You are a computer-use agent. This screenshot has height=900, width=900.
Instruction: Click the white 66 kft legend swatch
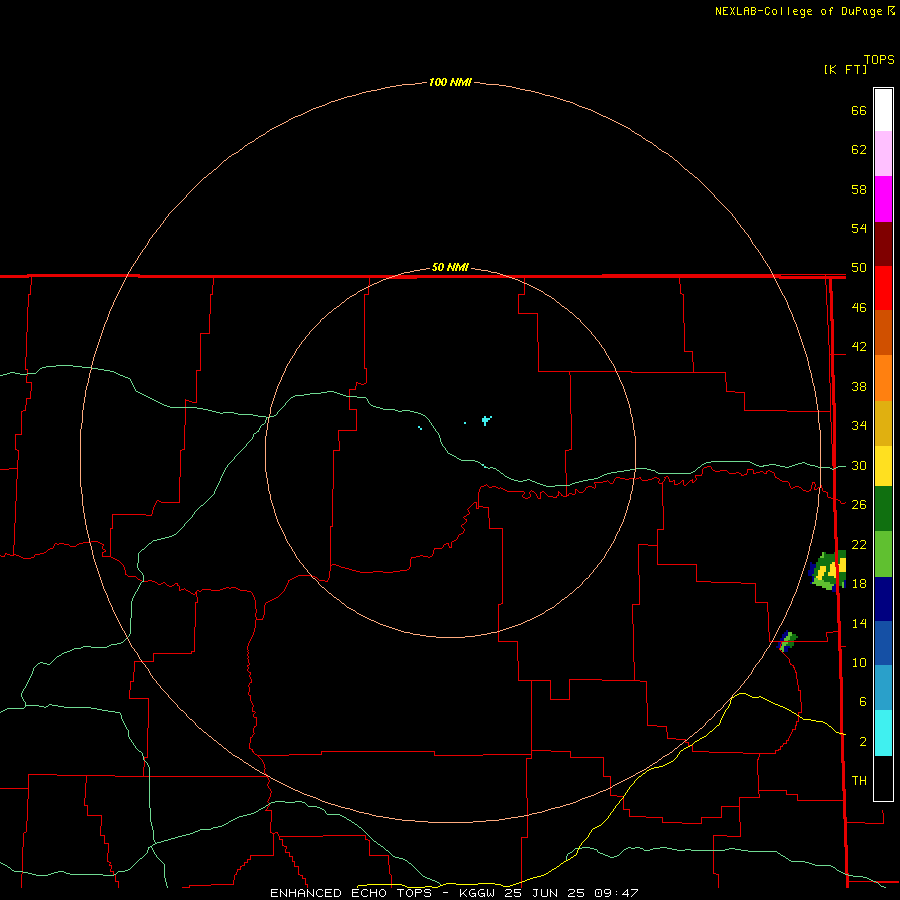point(883,110)
